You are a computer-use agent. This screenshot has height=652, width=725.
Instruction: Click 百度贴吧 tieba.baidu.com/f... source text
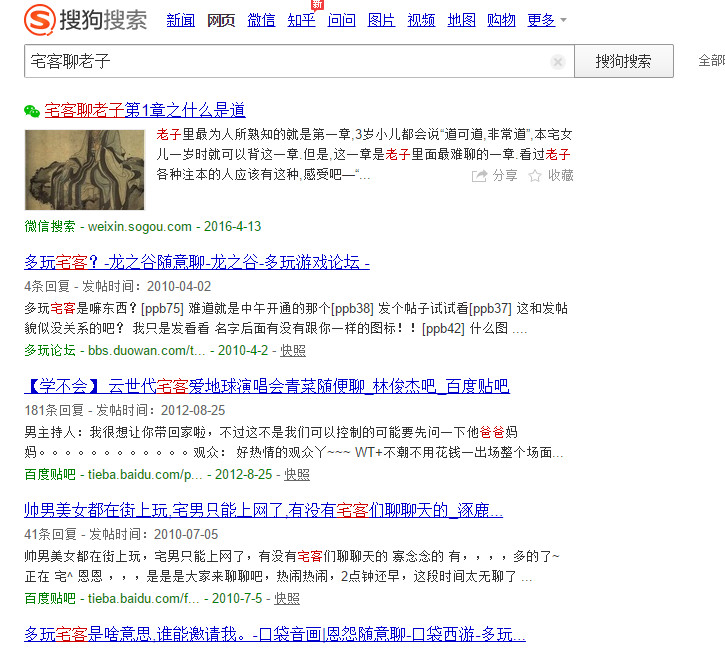[x=112, y=598]
